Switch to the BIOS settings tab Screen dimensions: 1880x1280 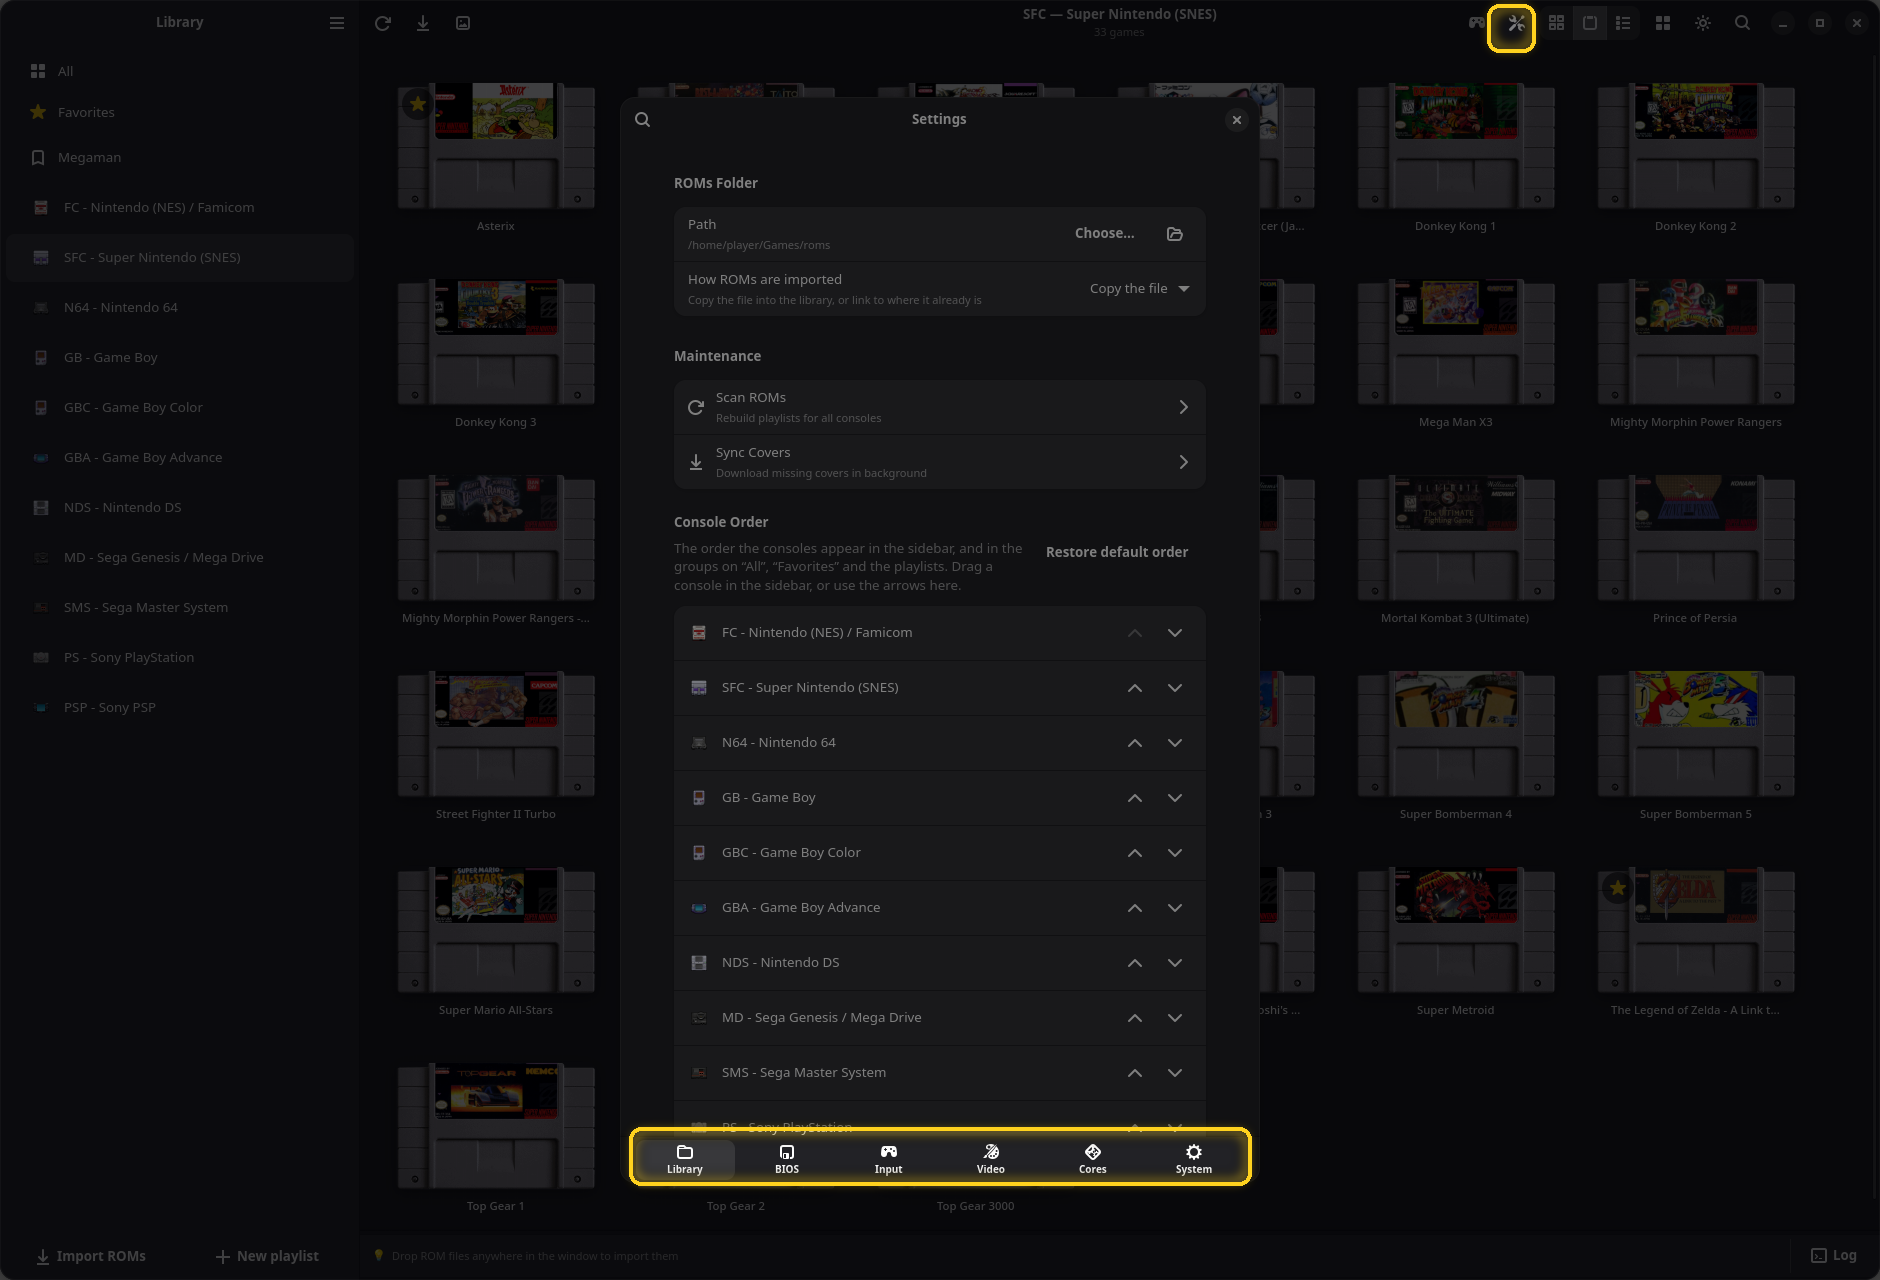click(x=787, y=1159)
